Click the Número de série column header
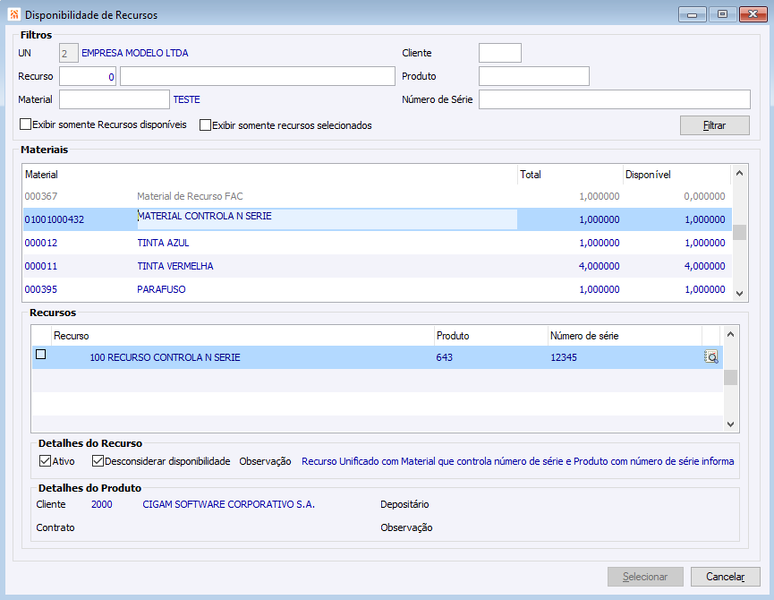This screenshot has height=600, width=774. (x=625, y=336)
